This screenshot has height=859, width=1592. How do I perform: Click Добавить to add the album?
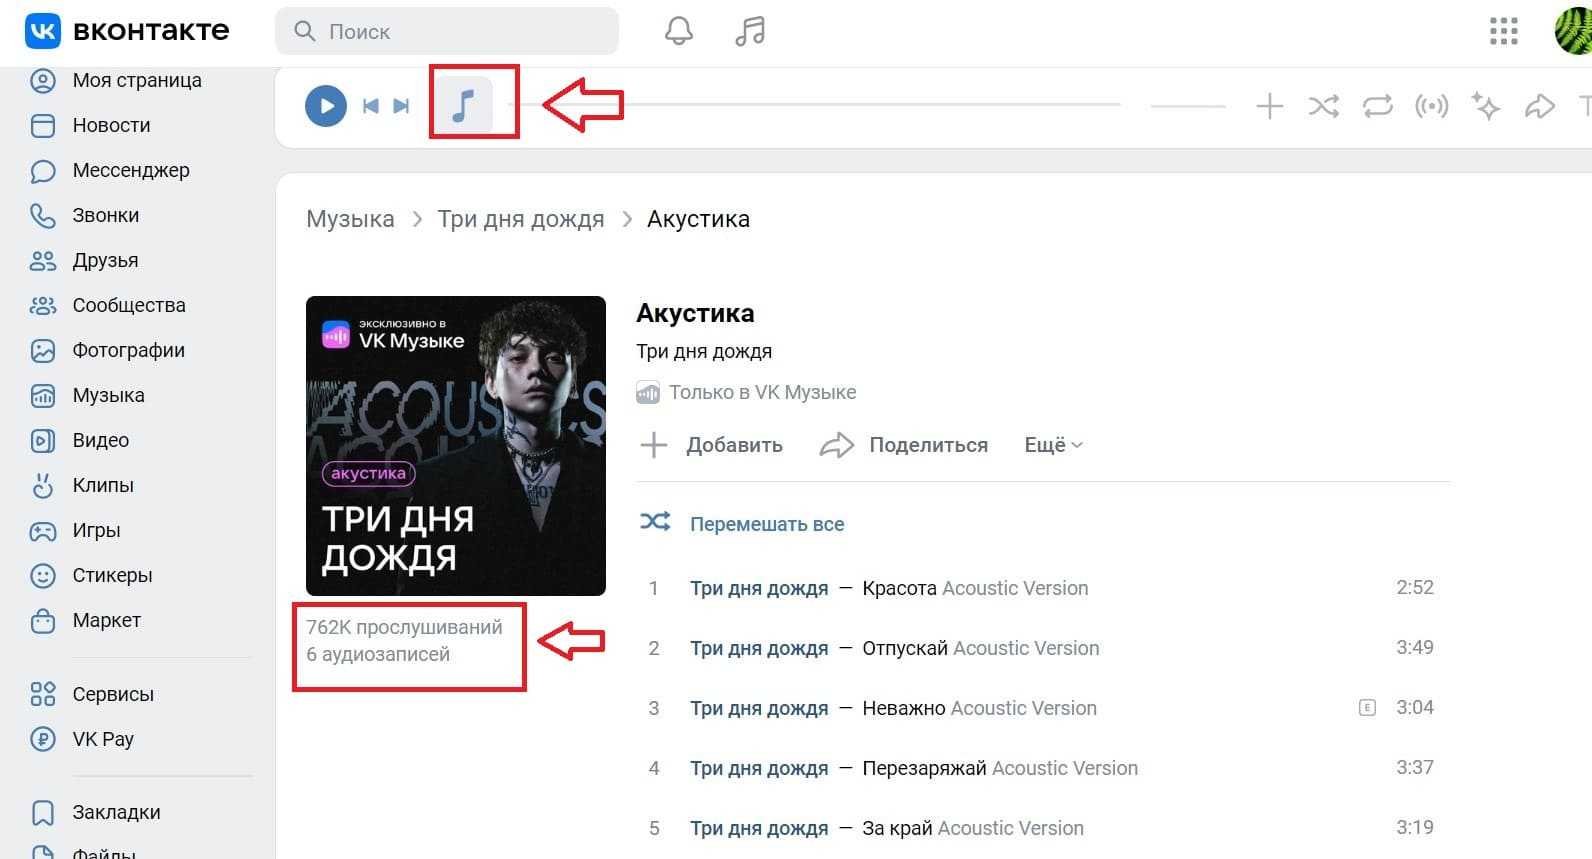coord(712,445)
